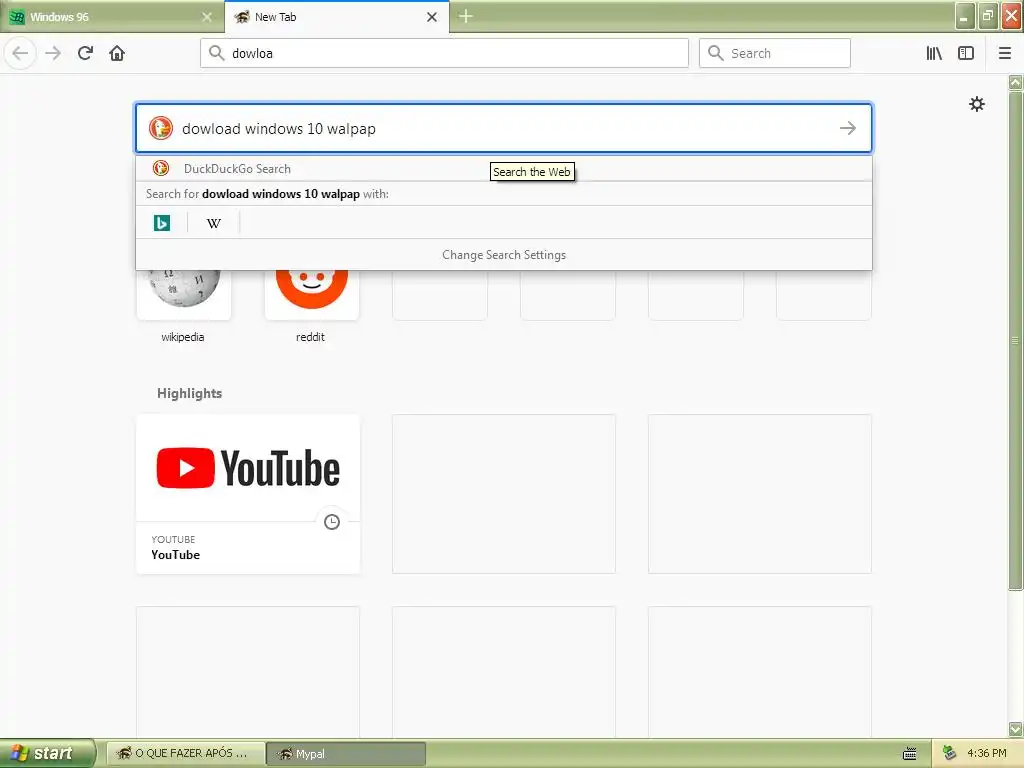Search with the Wikipedia engine icon

214,223
